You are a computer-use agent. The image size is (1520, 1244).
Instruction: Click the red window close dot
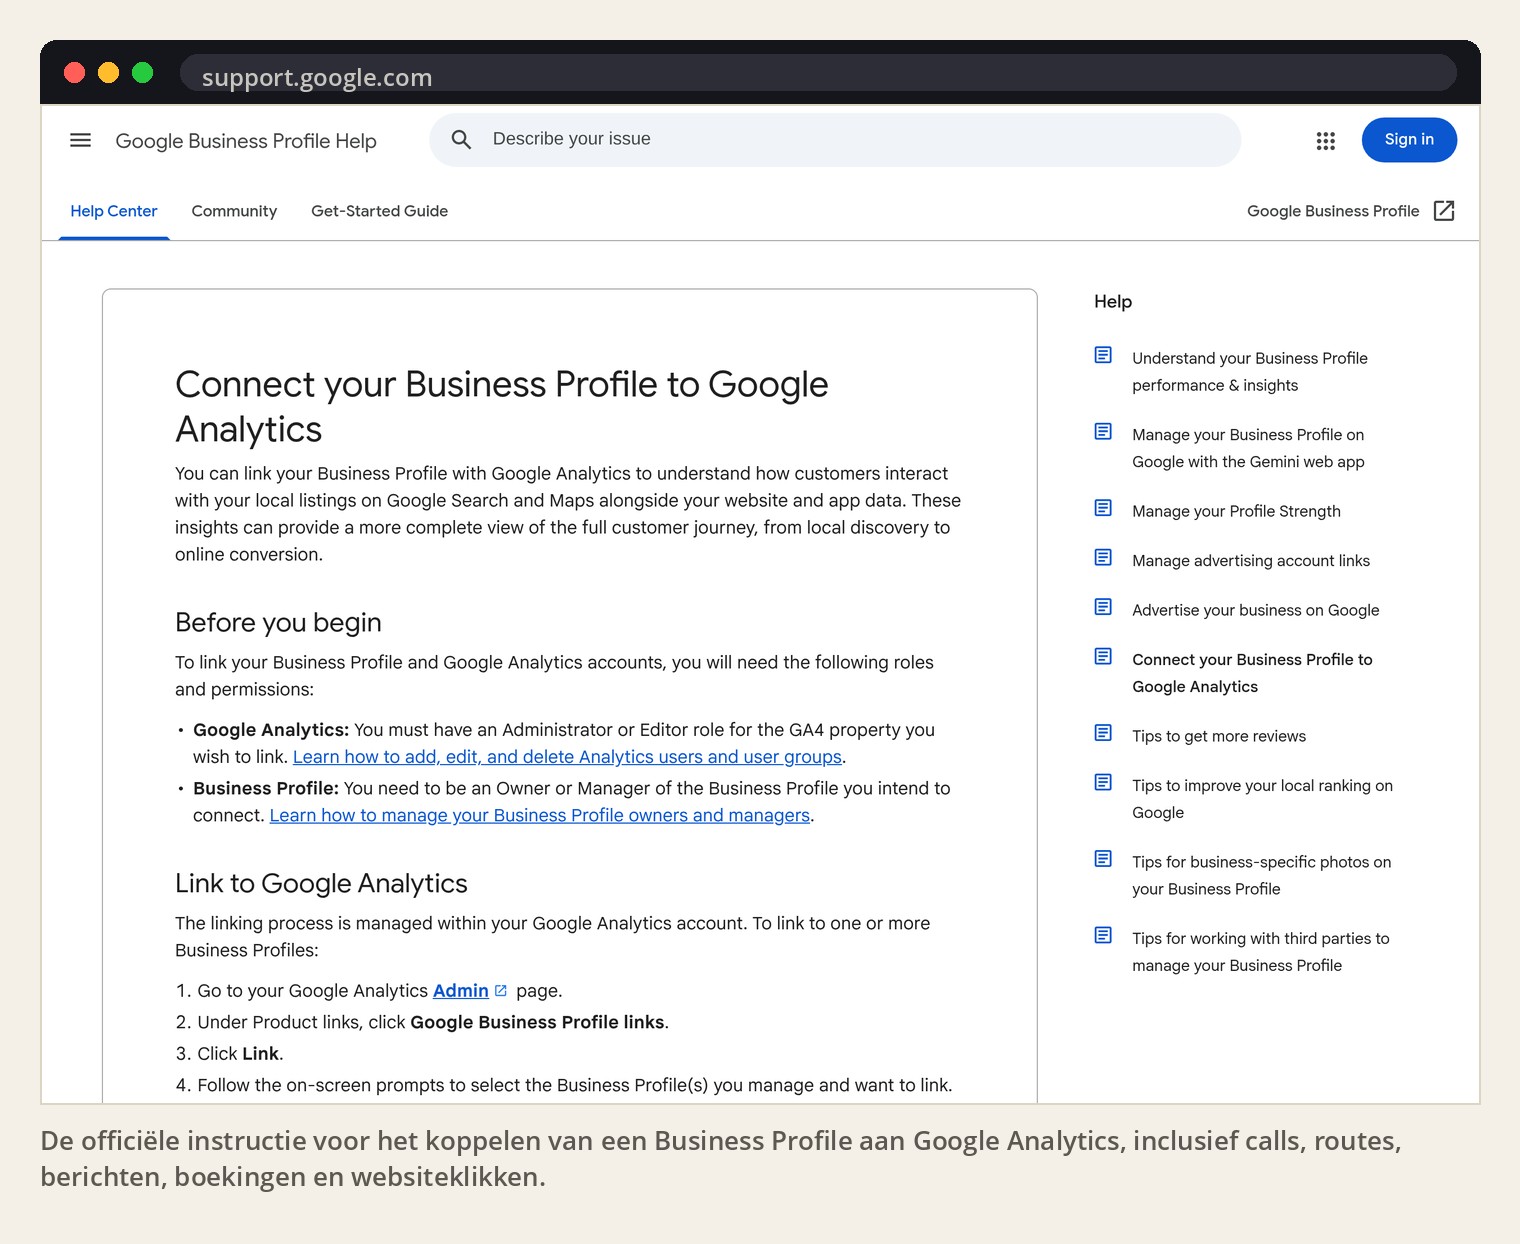tap(74, 72)
